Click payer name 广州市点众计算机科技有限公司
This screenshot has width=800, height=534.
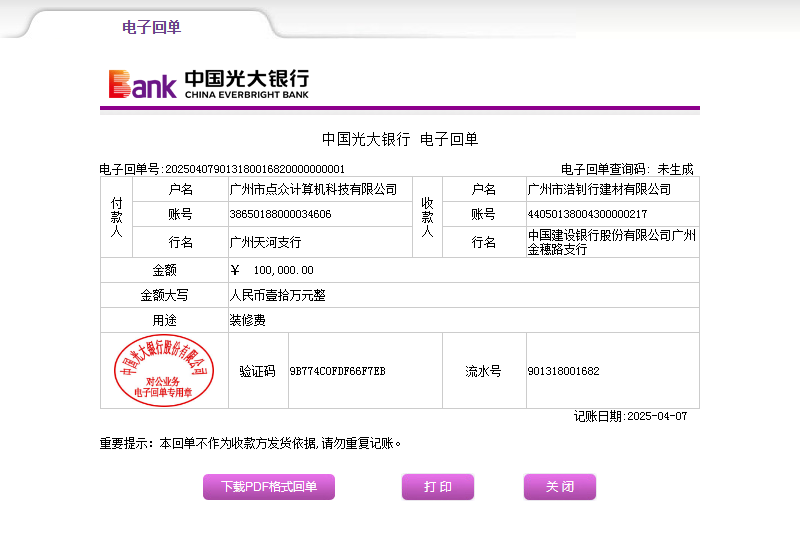(313, 189)
